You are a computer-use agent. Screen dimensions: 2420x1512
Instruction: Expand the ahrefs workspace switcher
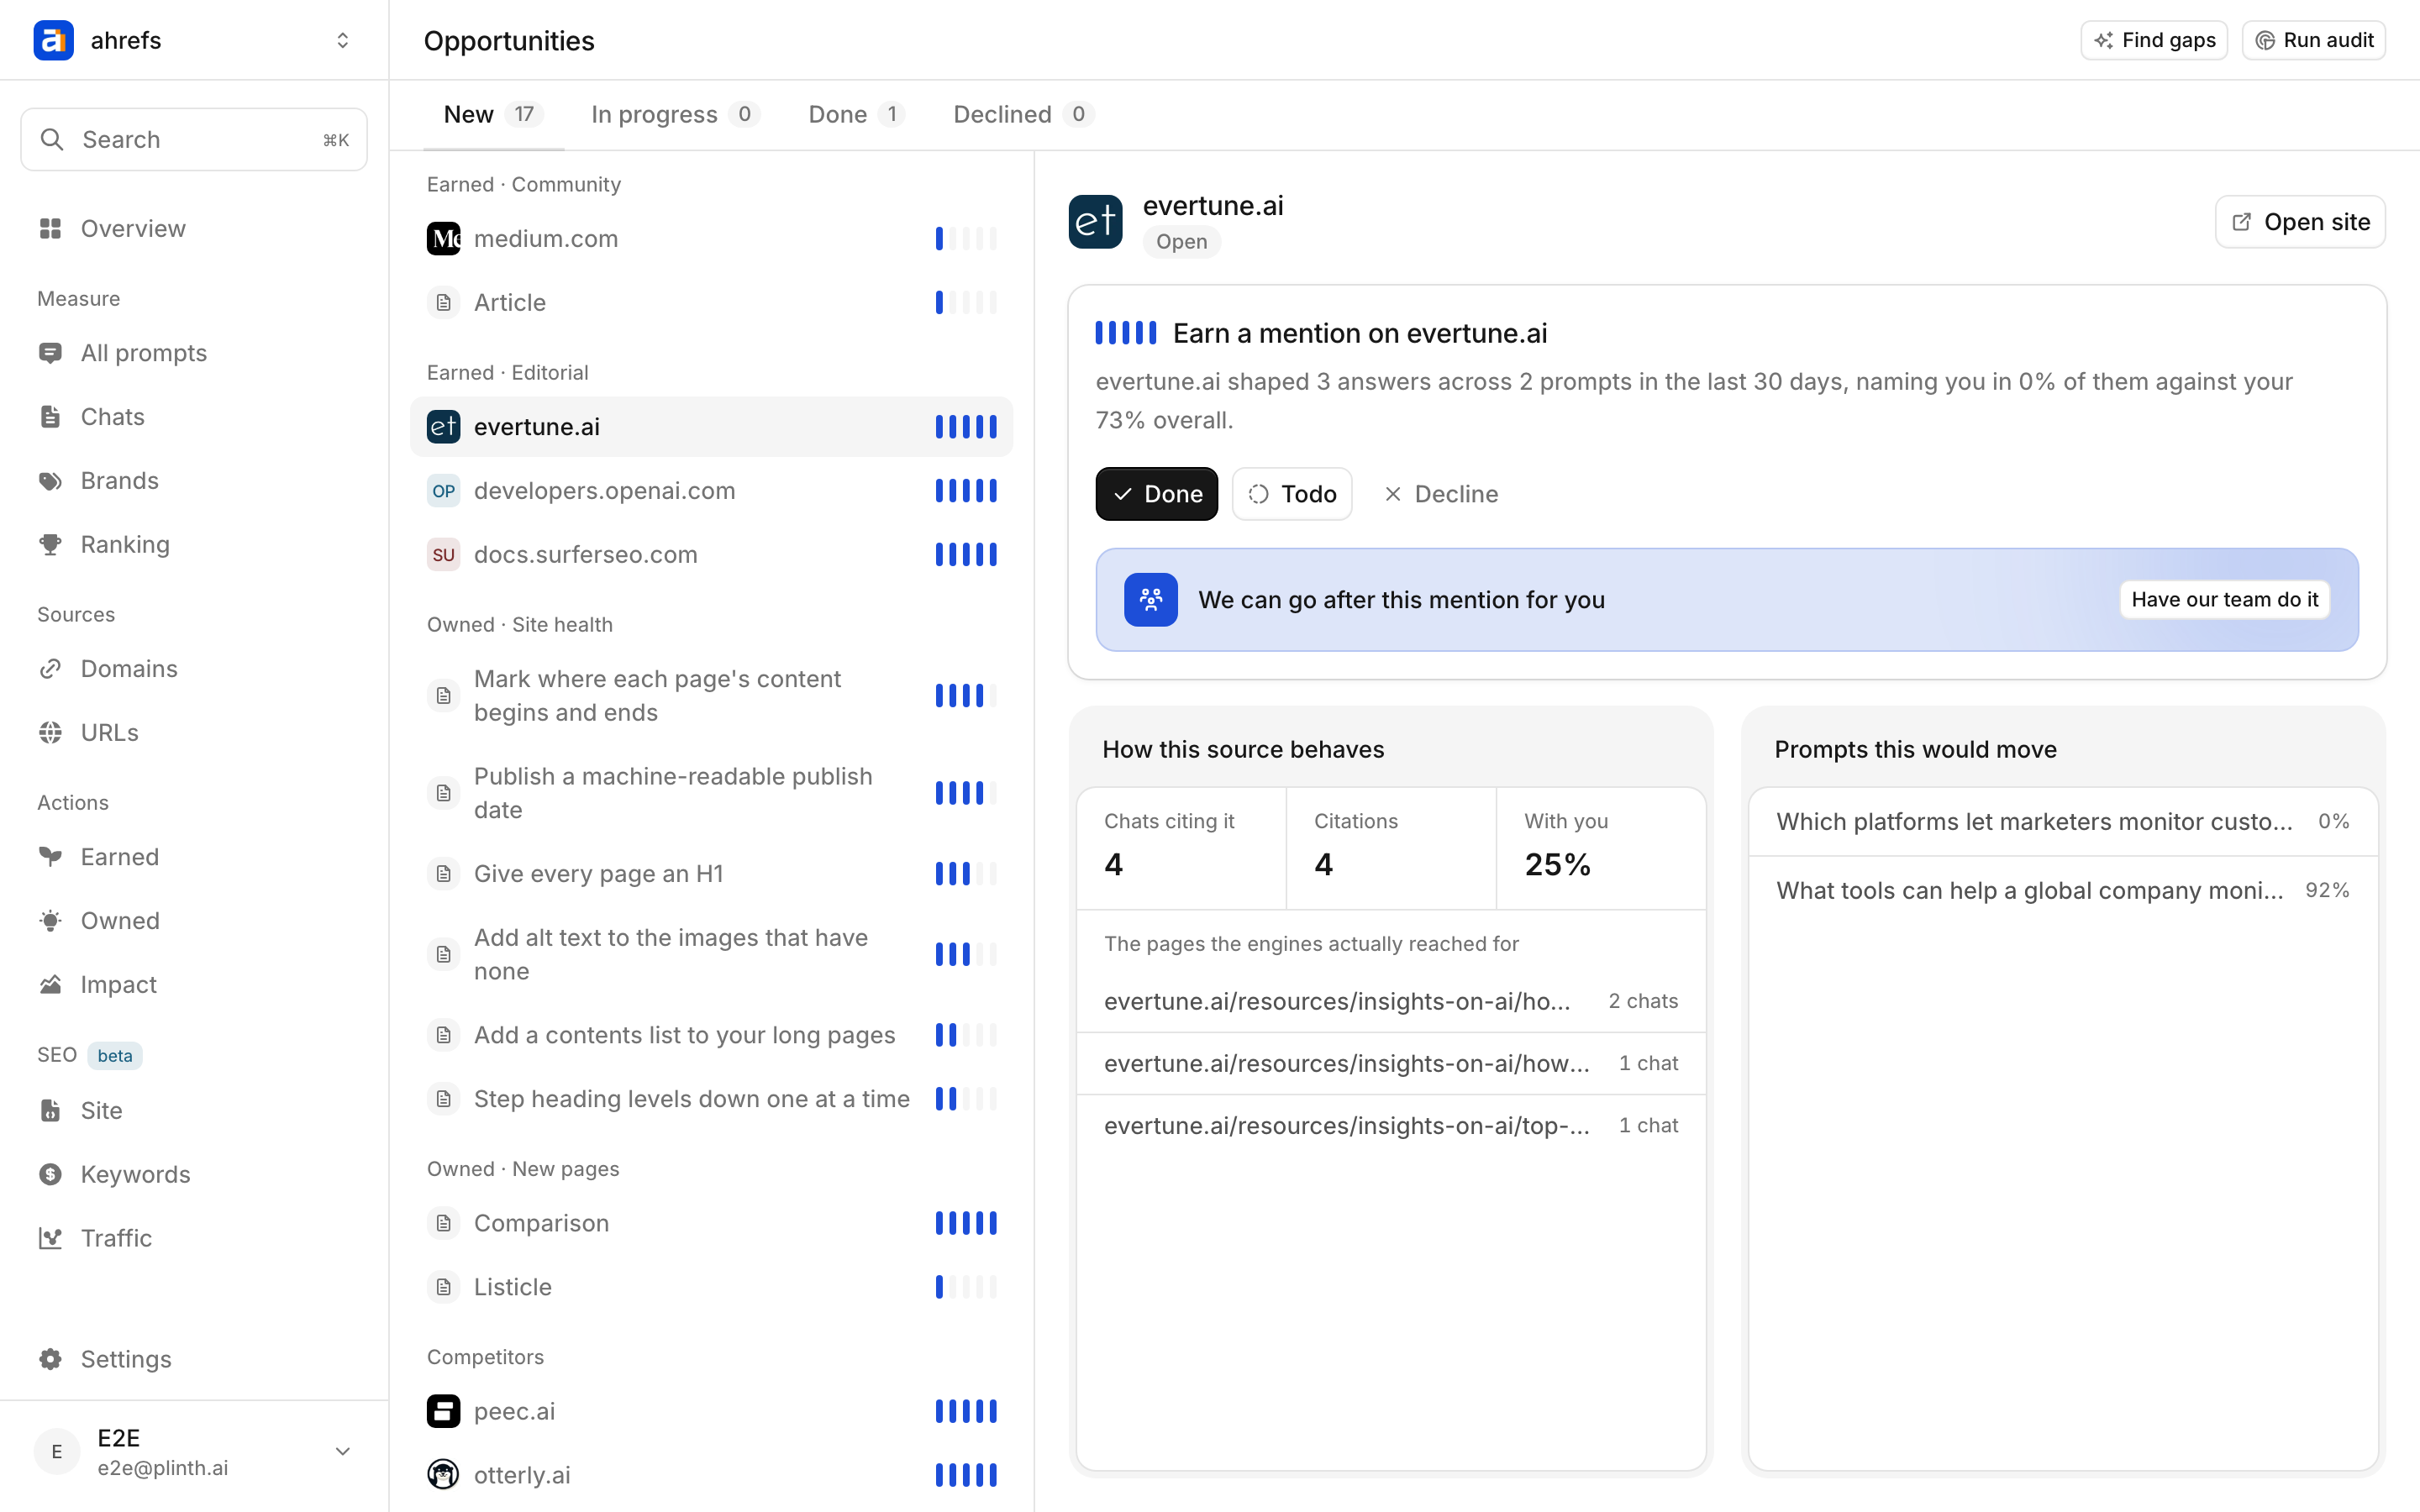[x=342, y=40]
